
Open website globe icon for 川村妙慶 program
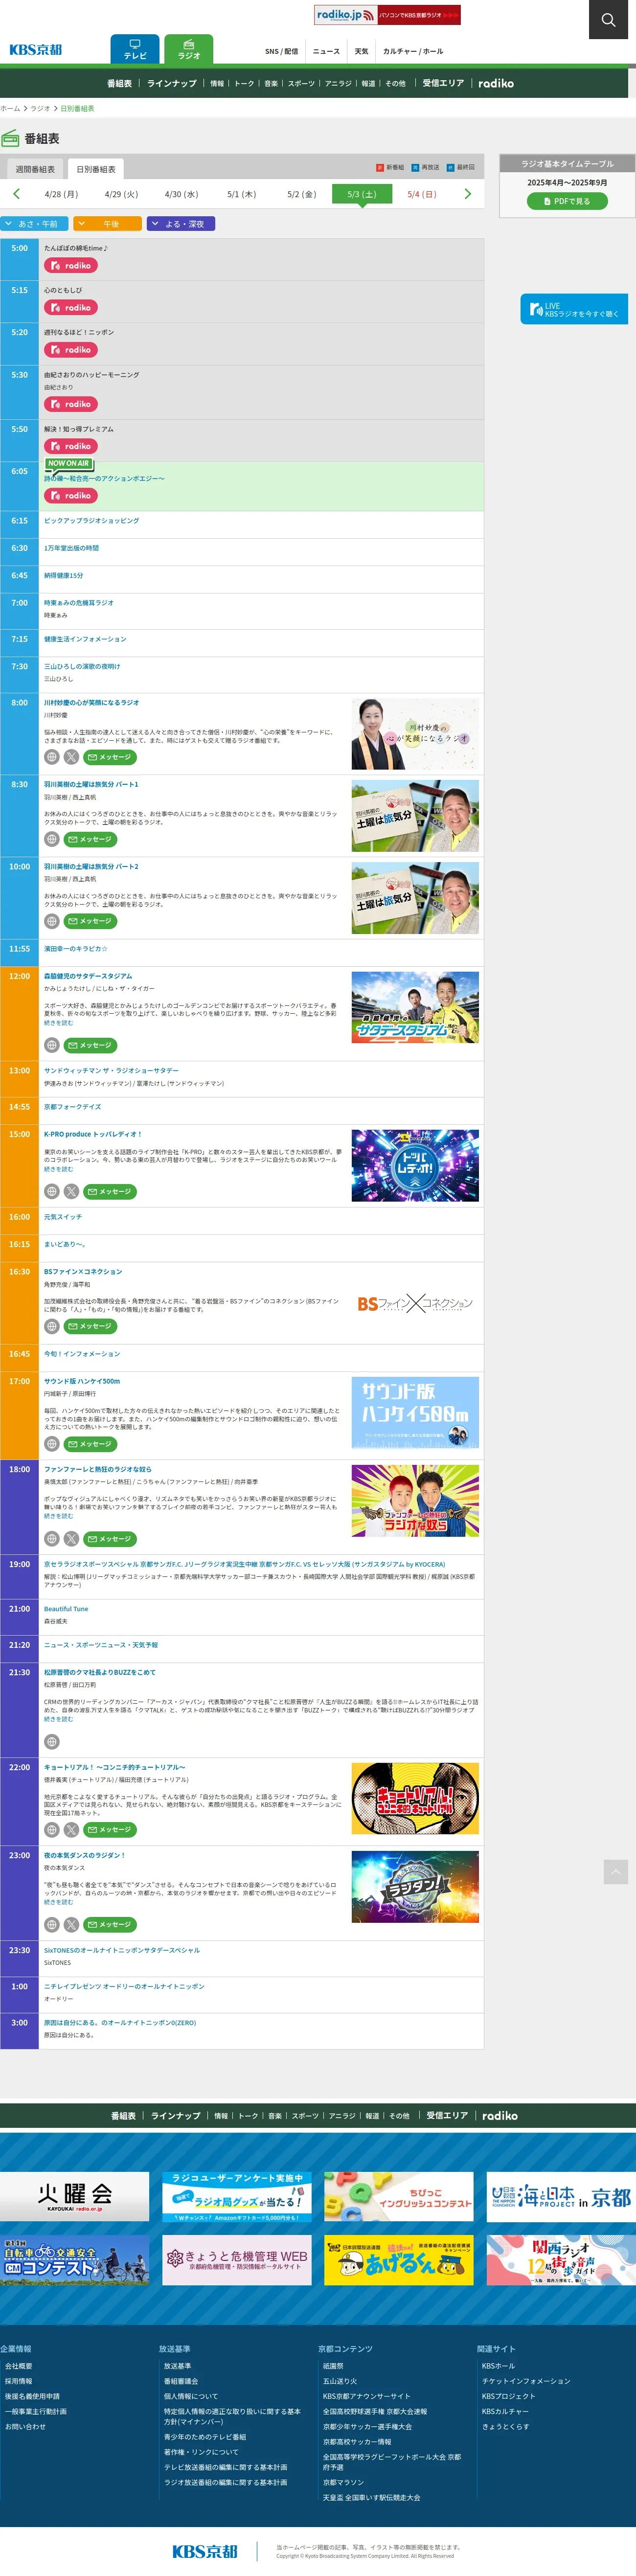[x=52, y=757]
